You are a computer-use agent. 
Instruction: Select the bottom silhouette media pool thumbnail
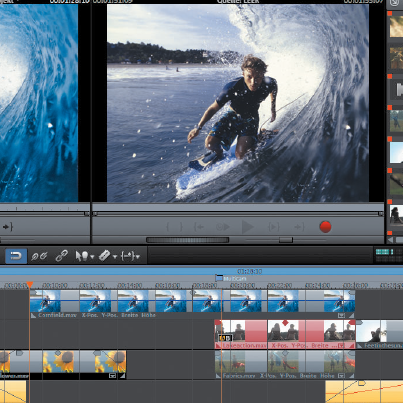(x=396, y=215)
